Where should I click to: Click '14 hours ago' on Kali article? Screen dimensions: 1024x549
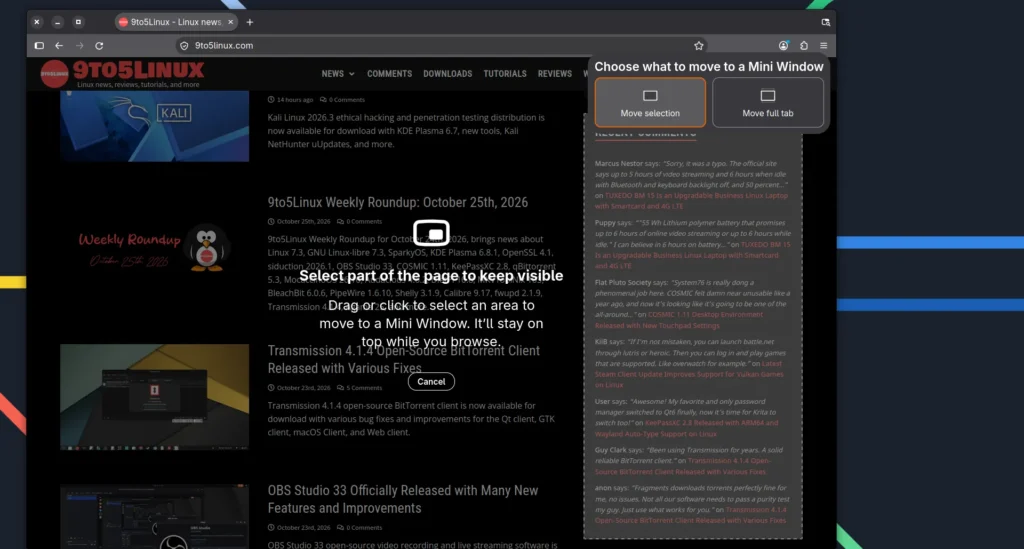[290, 100]
